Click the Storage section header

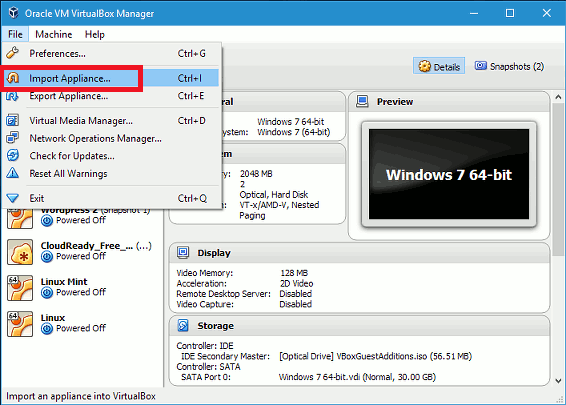pyautogui.click(x=359, y=326)
